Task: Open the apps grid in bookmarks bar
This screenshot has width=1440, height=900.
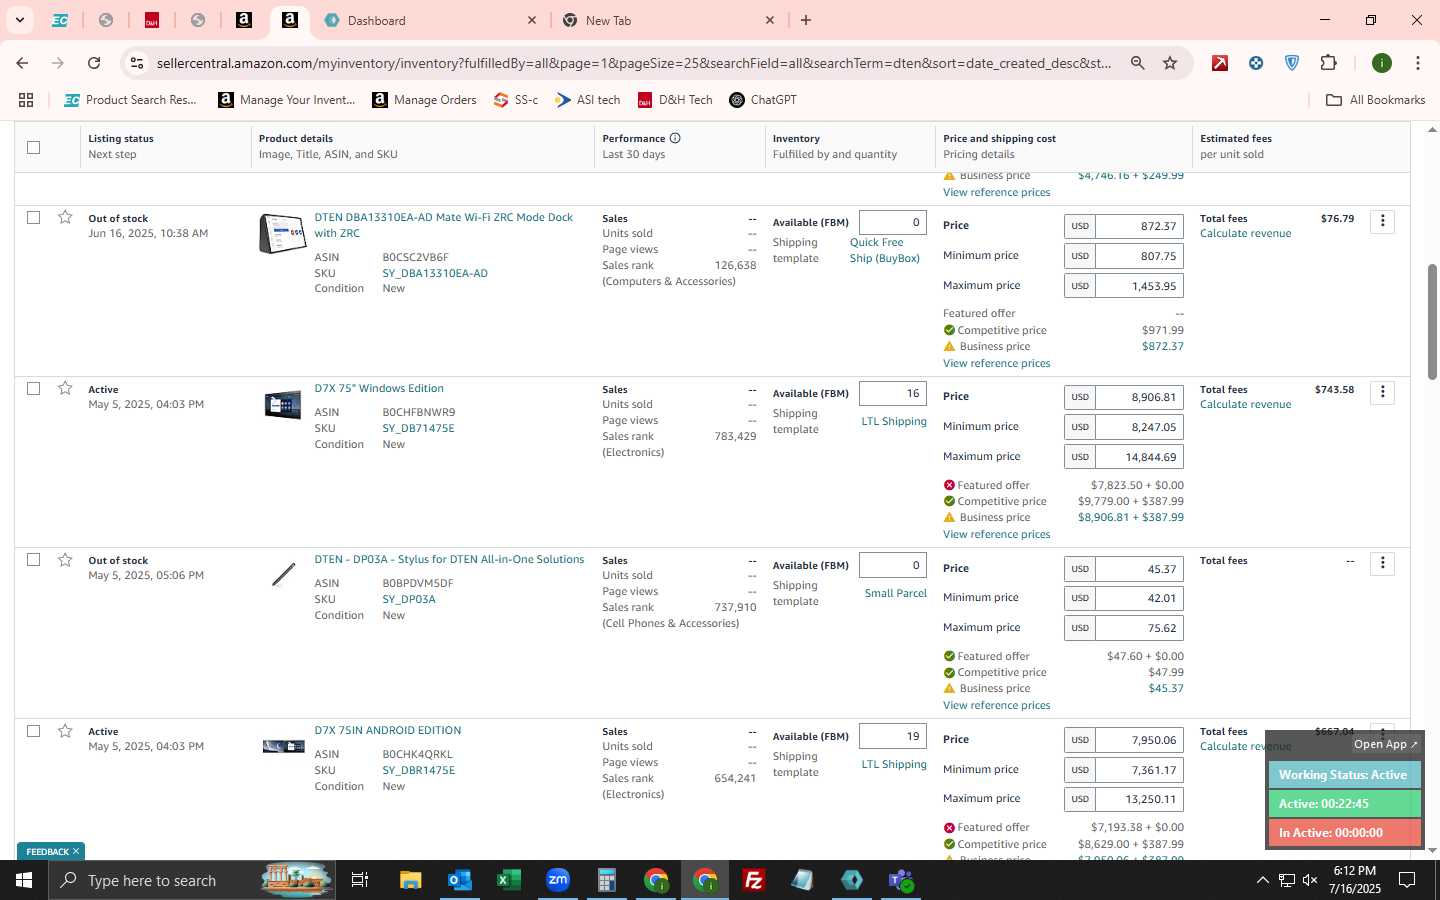Action: point(26,100)
